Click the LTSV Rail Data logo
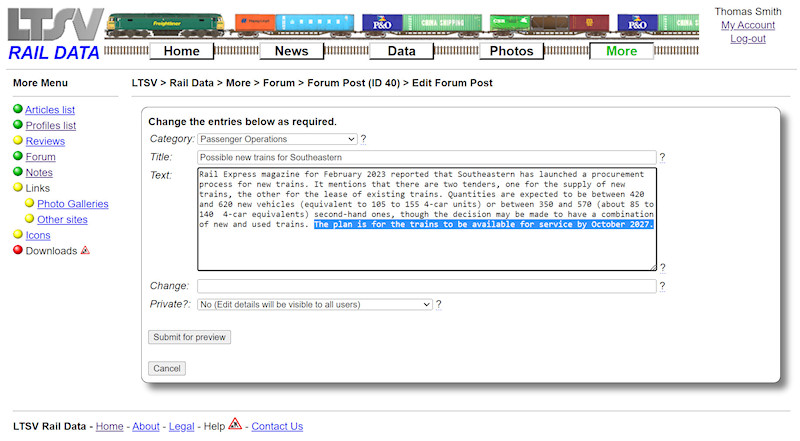 pyautogui.click(x=55, y=34)
